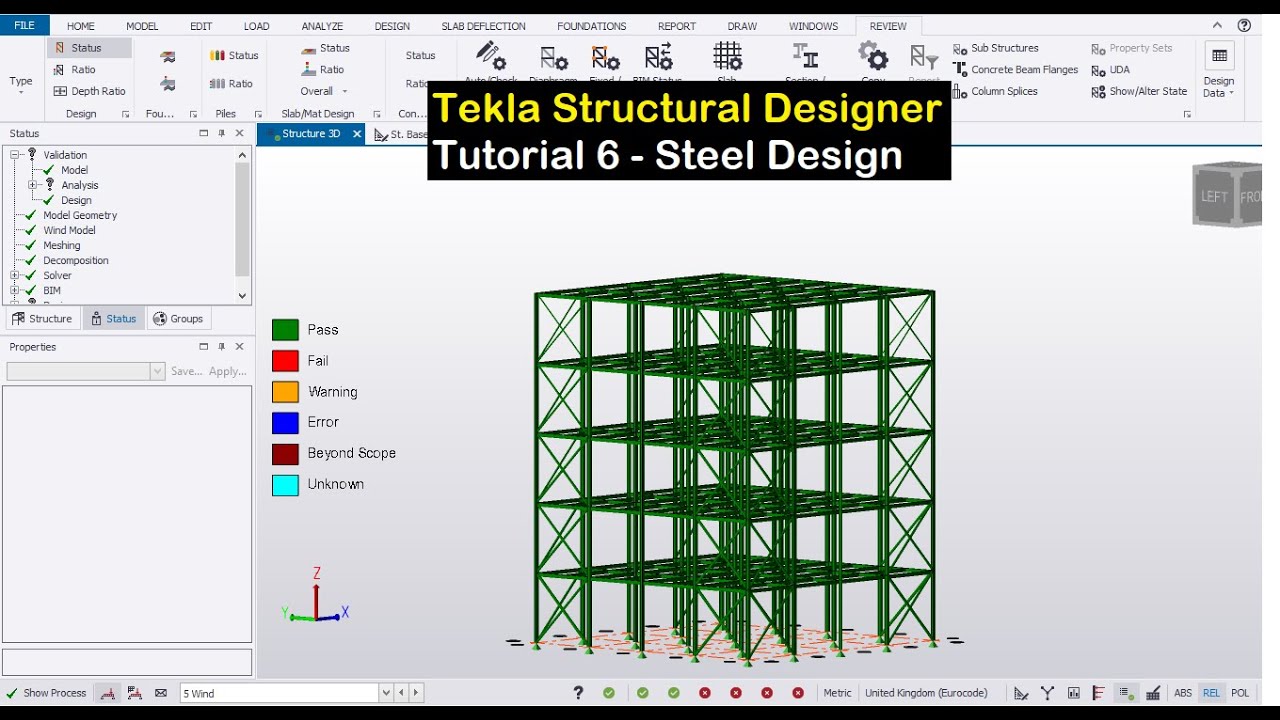Click the orange Warning legend swatch
1280x720 pixels.
coord(286,392)
